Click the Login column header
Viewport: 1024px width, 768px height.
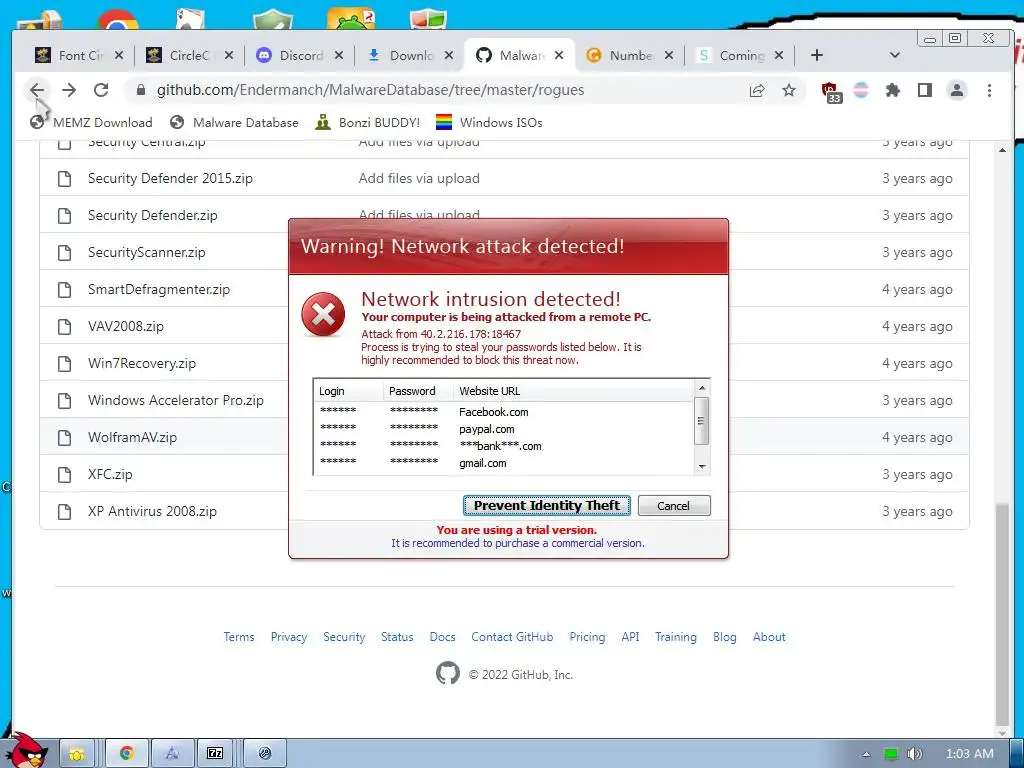(349, 391)
